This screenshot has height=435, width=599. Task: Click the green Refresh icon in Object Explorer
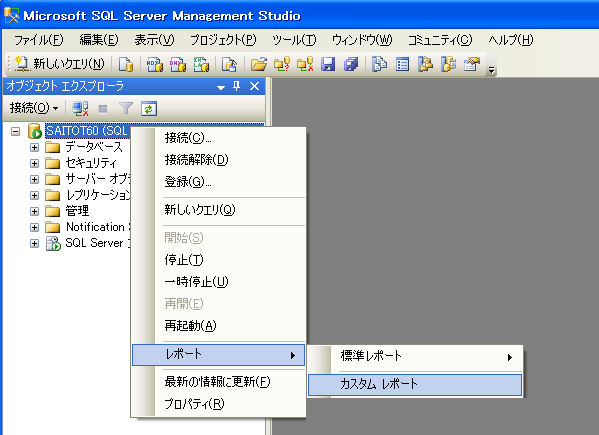coord(149,109)
